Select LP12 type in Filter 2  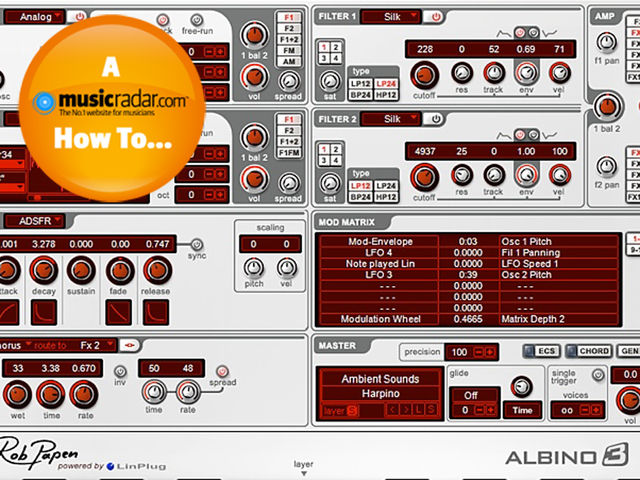(x=361, y=186)
